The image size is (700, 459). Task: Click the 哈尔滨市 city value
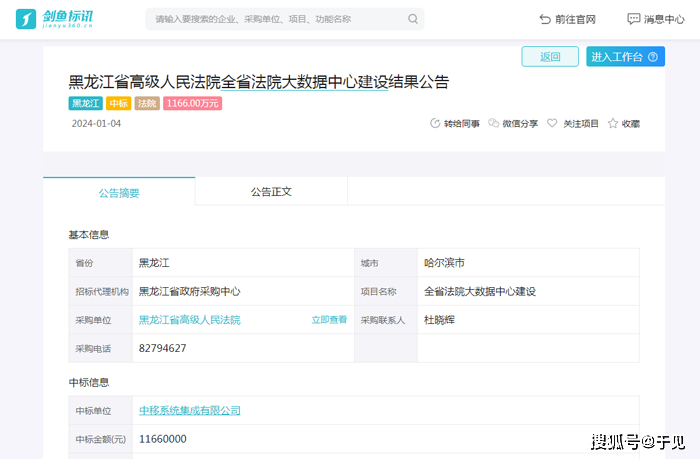(x=444, y=263)
